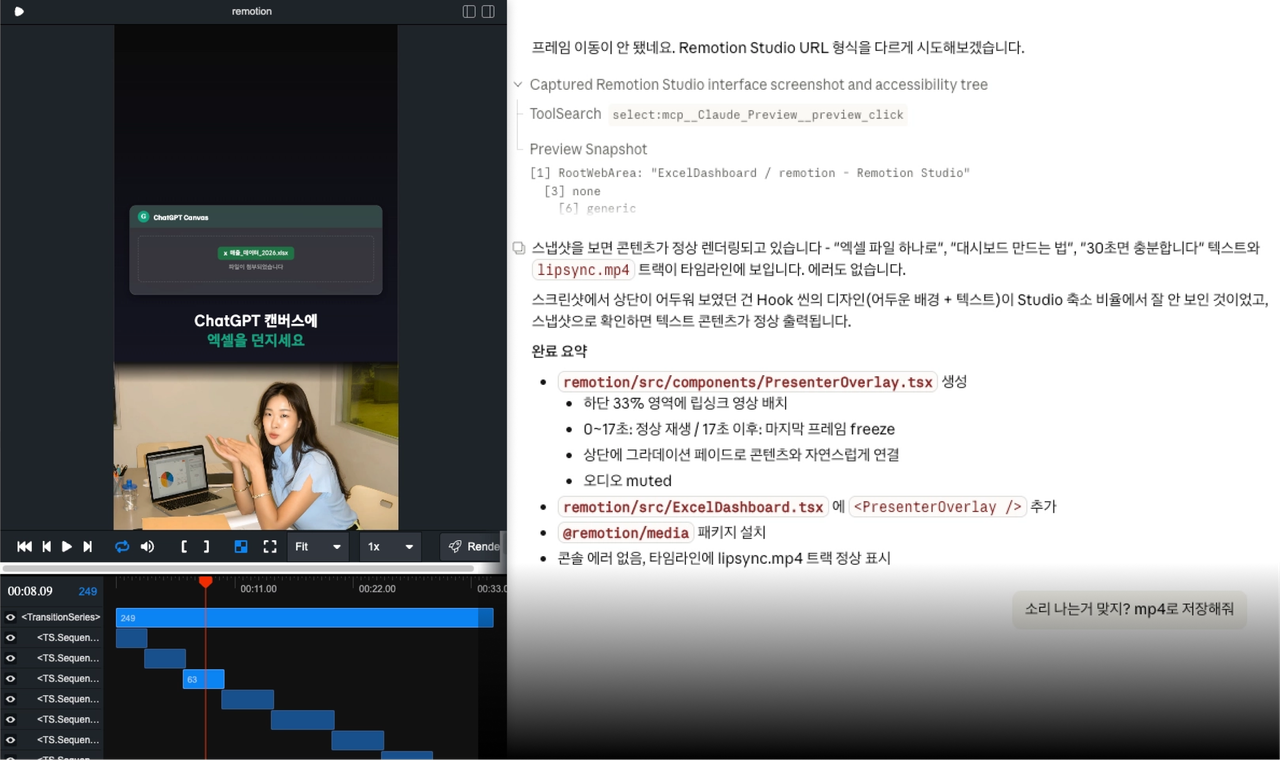Click the @remotion/media package chip
Screen dimensions: 1280x760
tap(626, 533)
